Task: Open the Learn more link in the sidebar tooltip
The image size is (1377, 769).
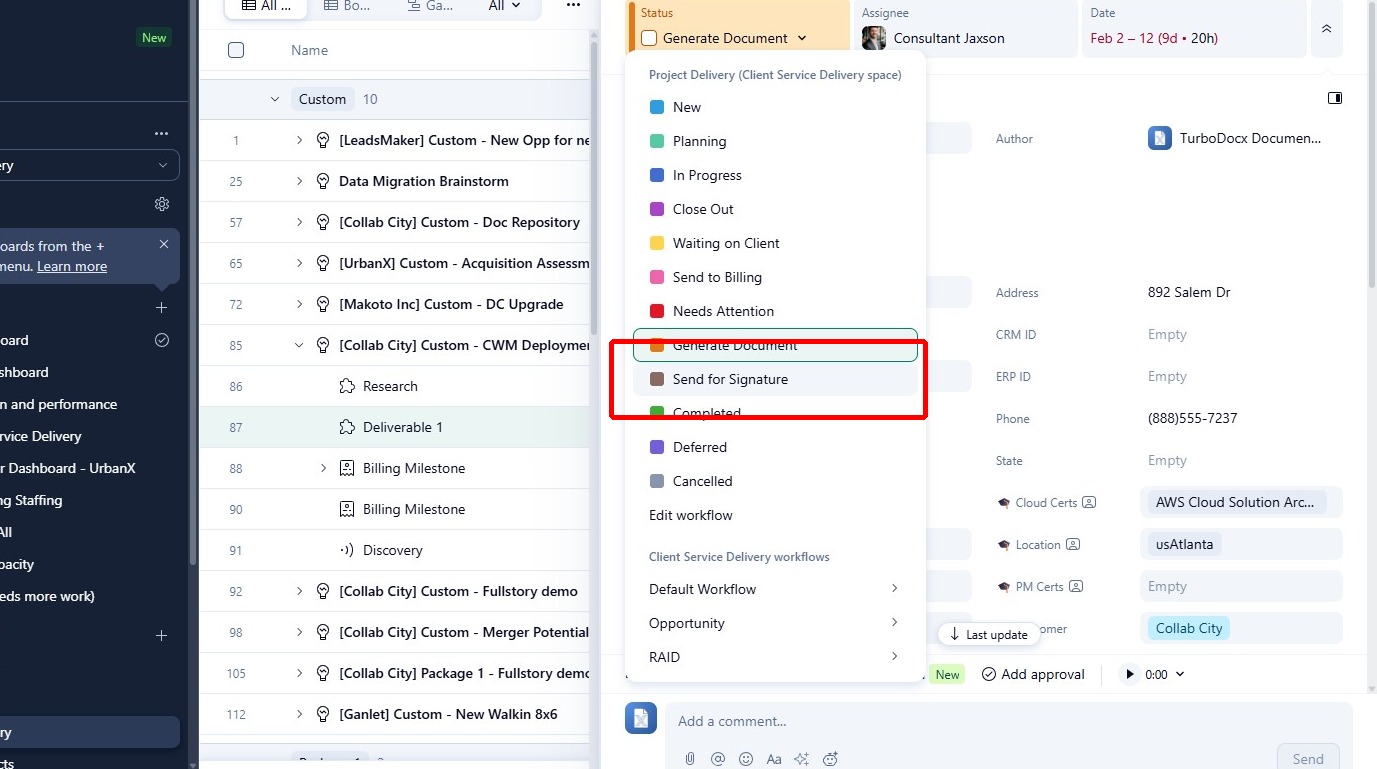Action: coord(71,265)
